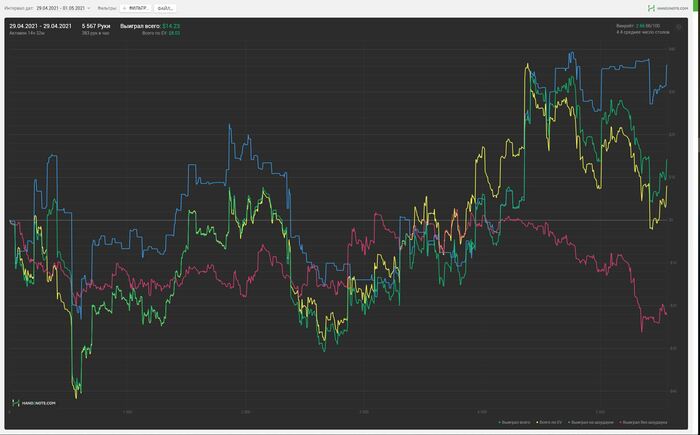Open the date interval dropdown
This screenshot has width=700, height=435.
coord(63,8)
